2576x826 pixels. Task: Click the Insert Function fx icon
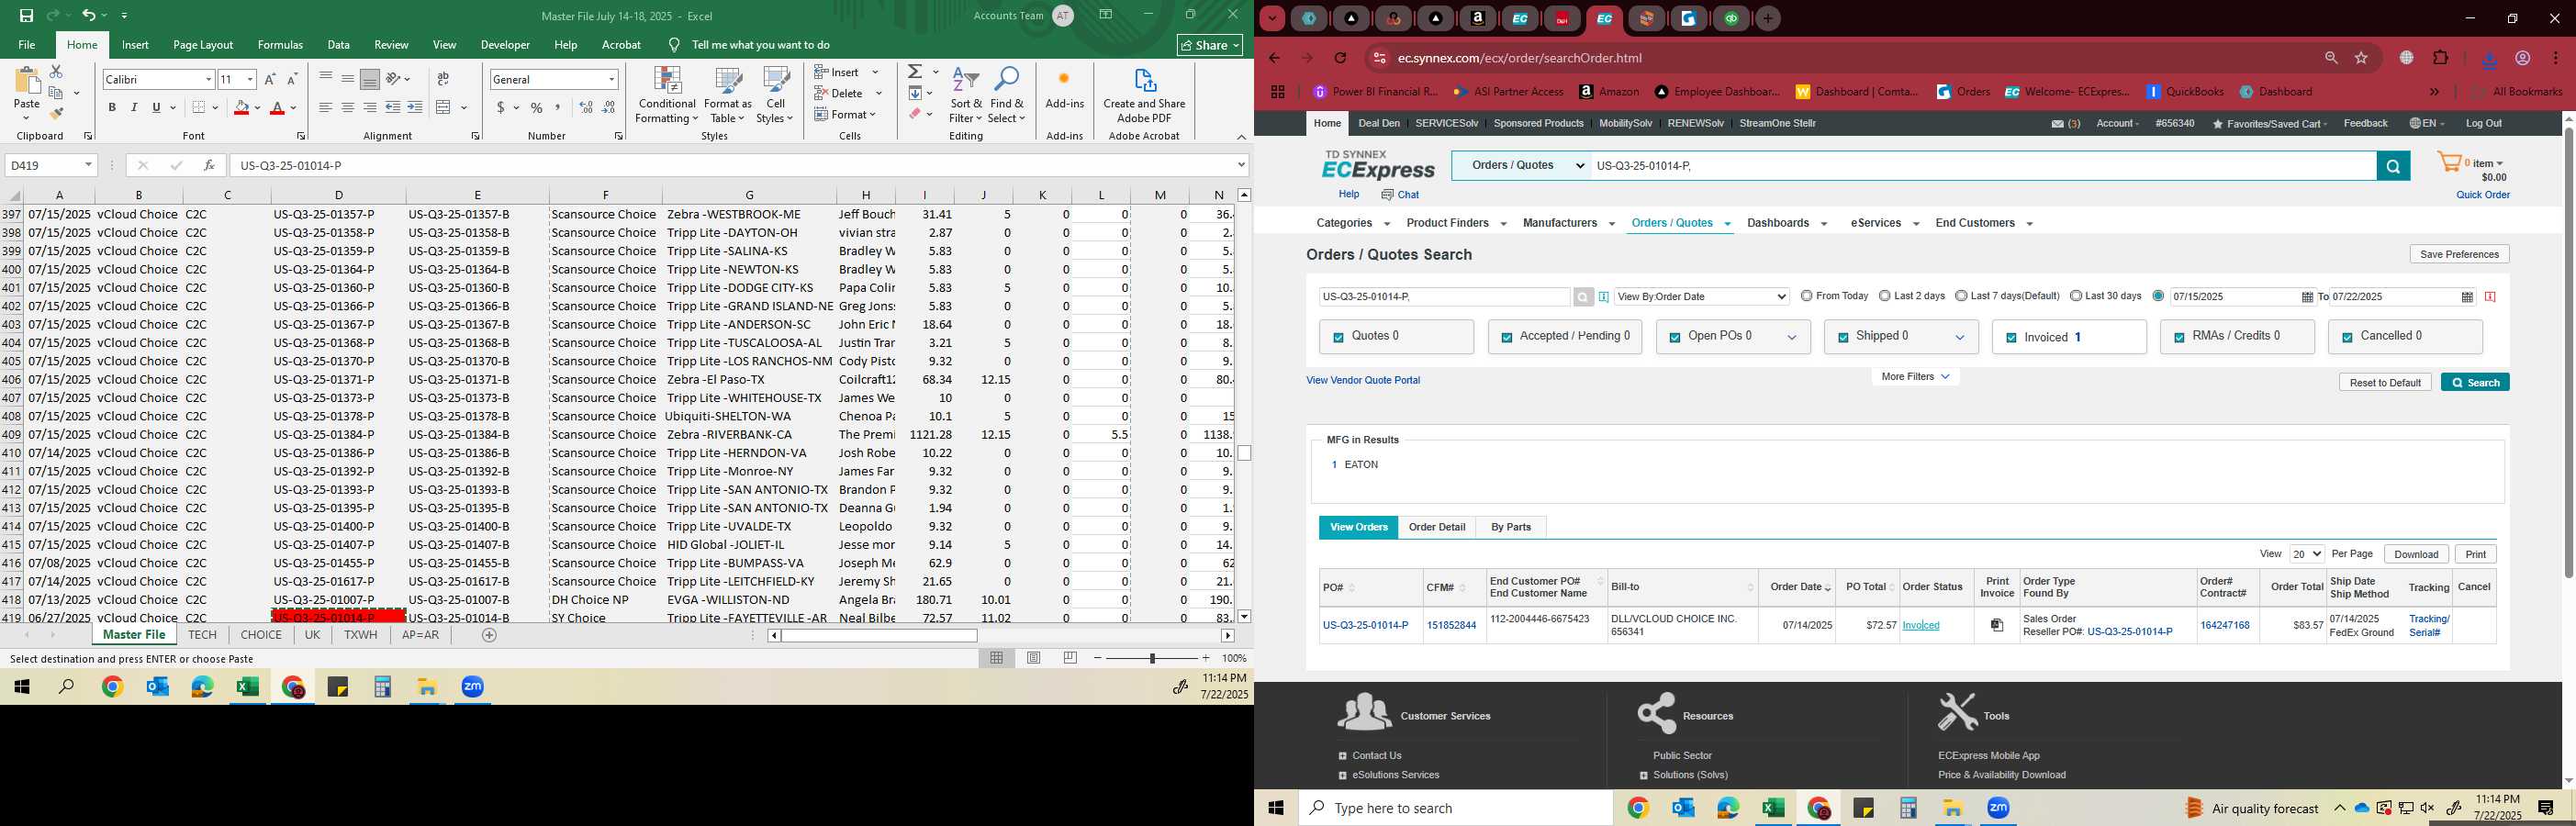coord(209,166)
